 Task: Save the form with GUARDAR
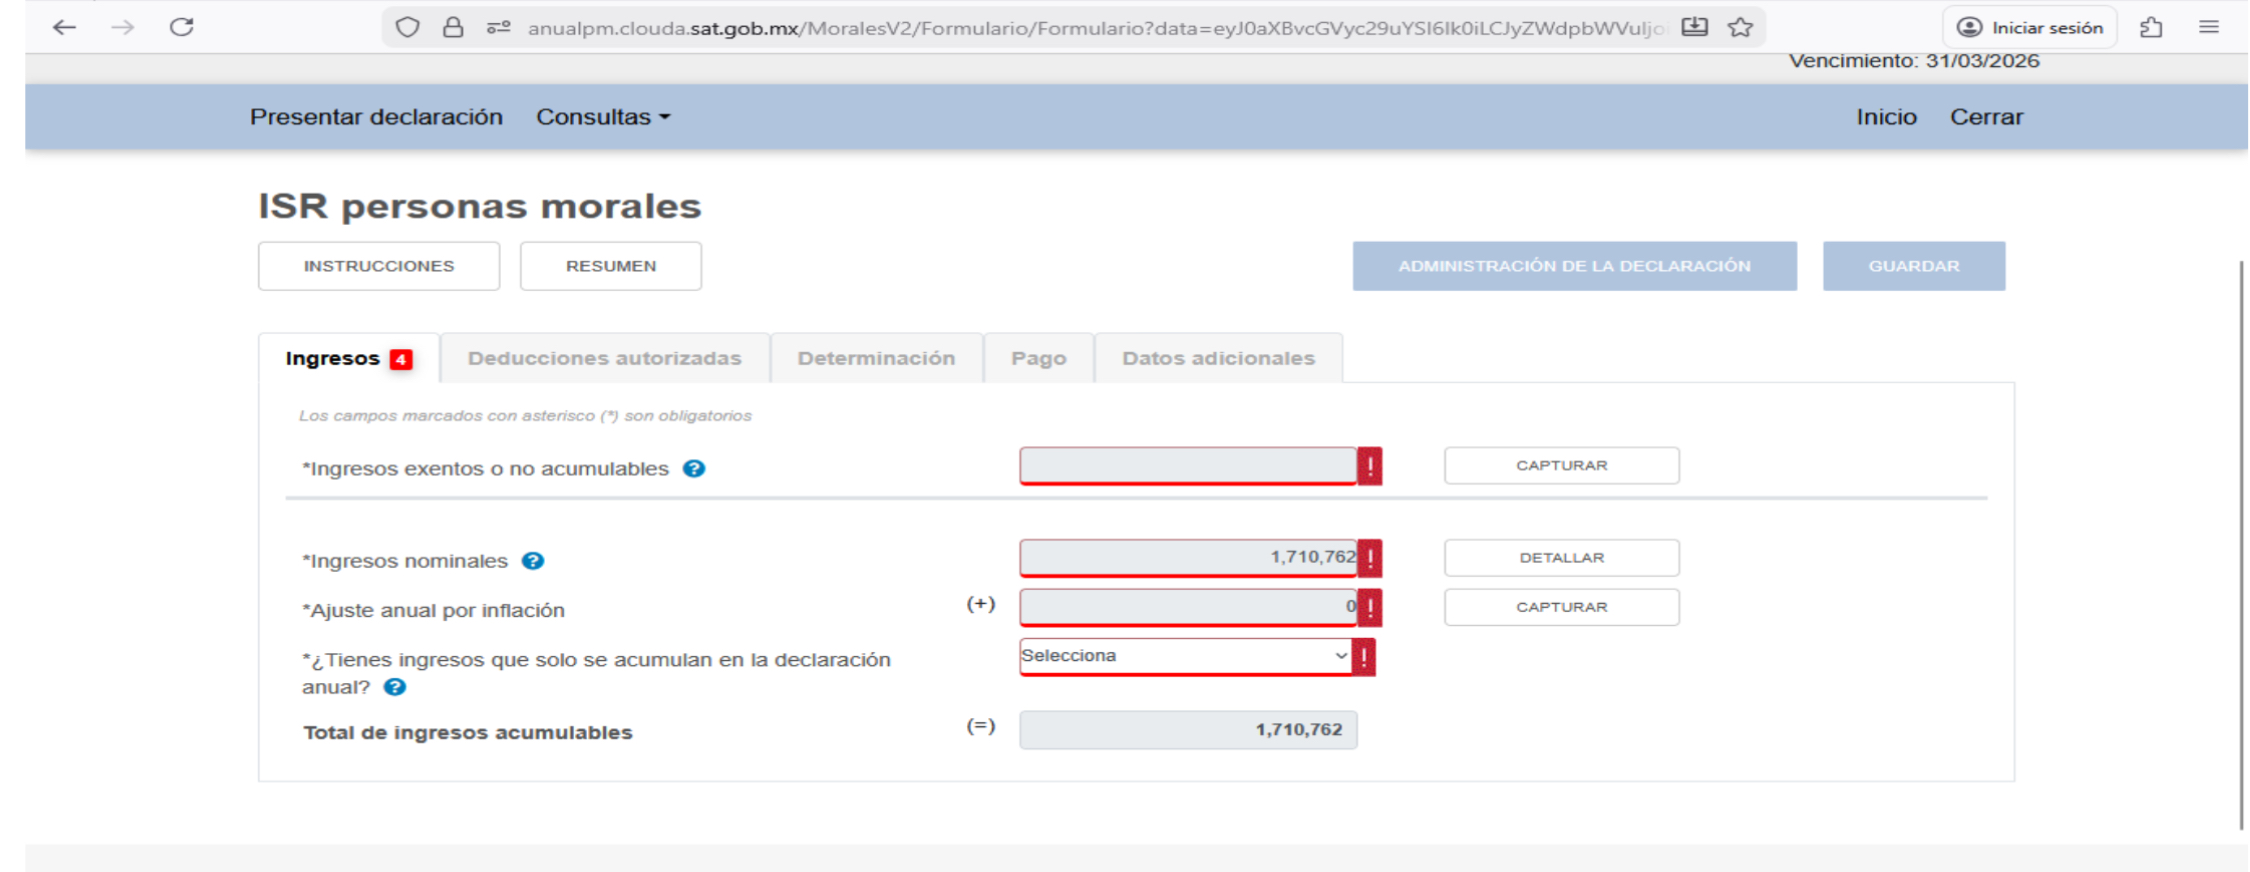tap(1913, 266)
